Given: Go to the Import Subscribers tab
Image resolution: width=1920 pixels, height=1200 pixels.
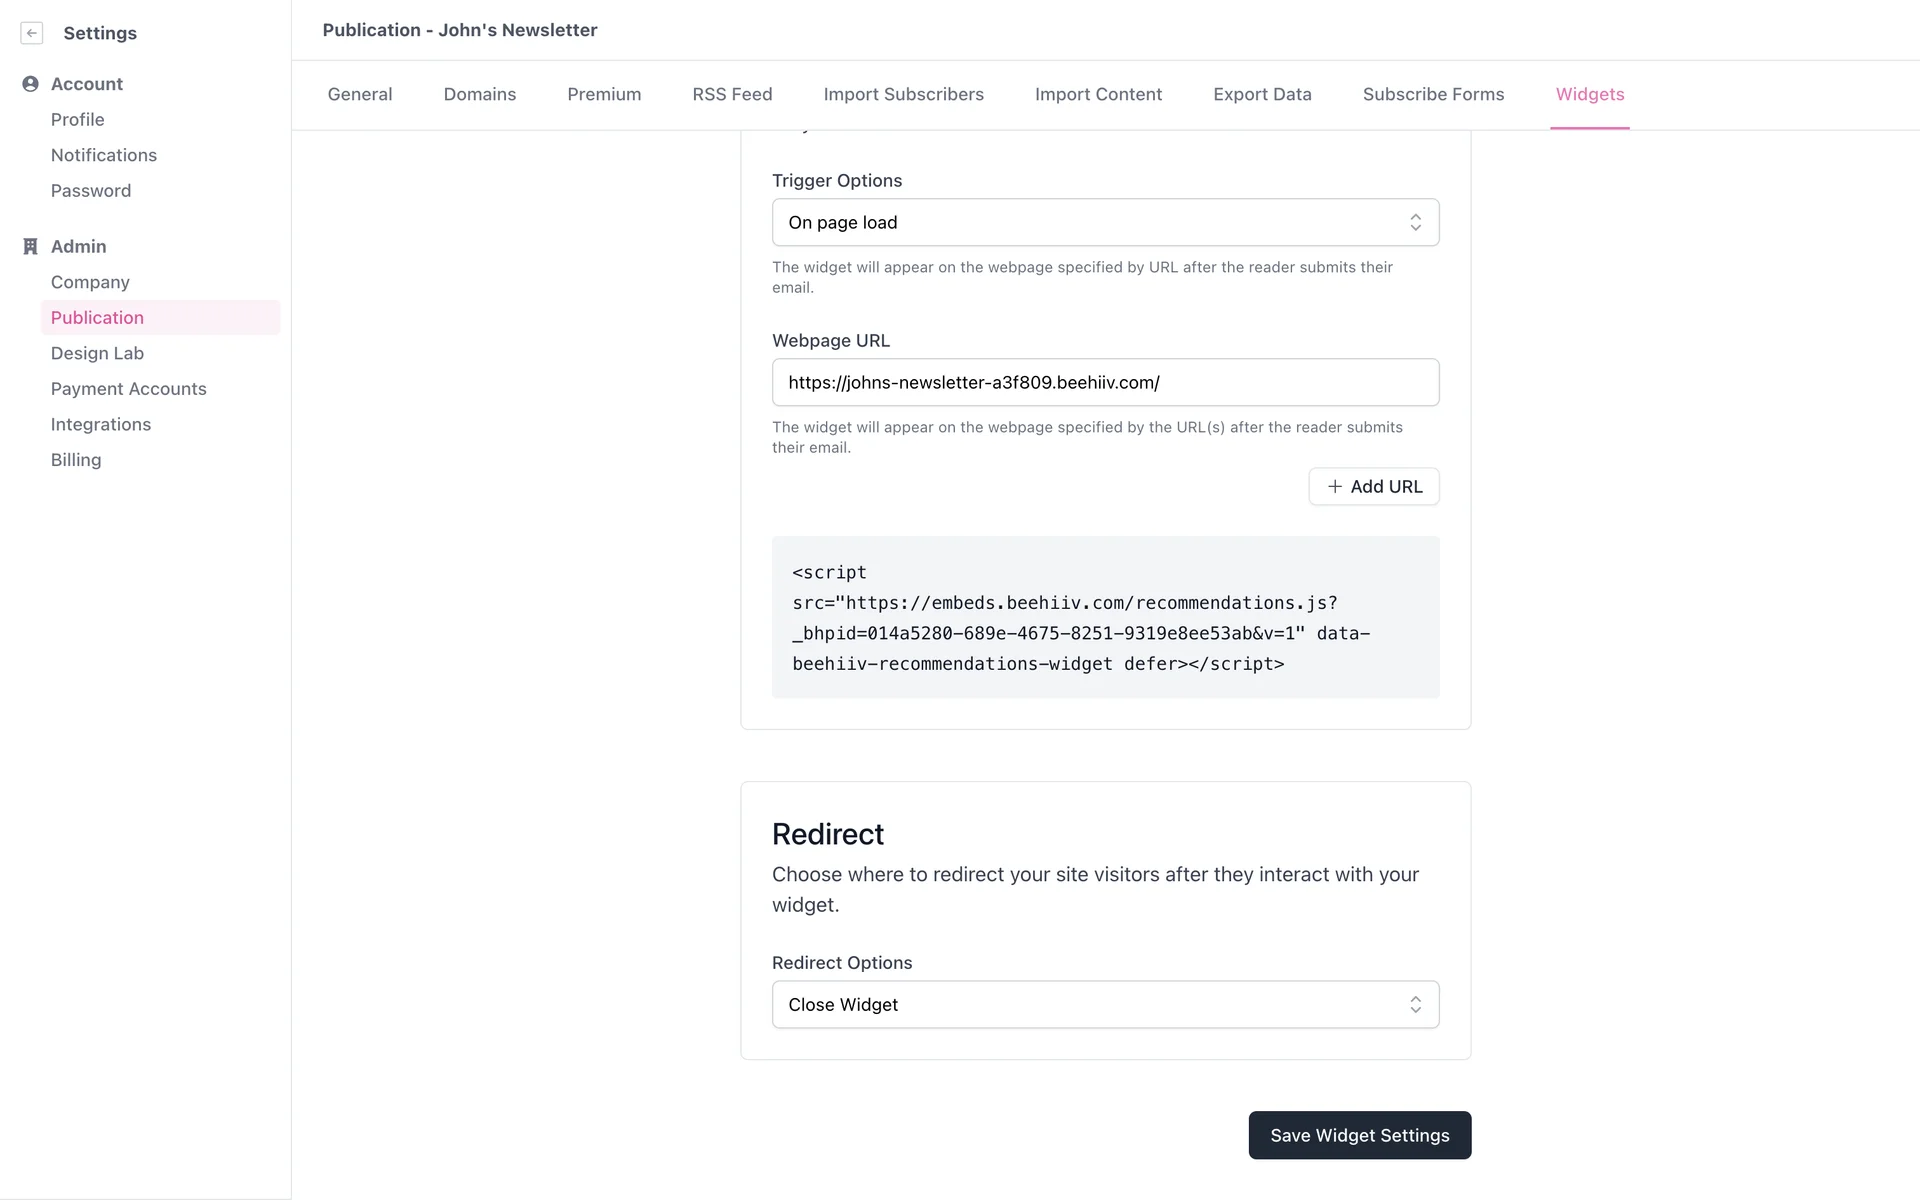Looking at the screenshot, I should [x=903, y=94].
